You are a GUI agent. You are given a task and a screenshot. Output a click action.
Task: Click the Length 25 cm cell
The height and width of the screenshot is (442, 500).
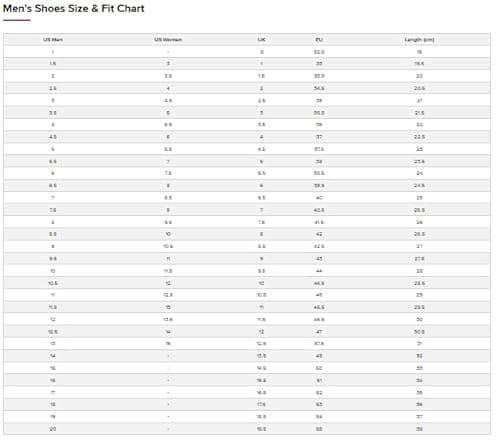(419, 198)
